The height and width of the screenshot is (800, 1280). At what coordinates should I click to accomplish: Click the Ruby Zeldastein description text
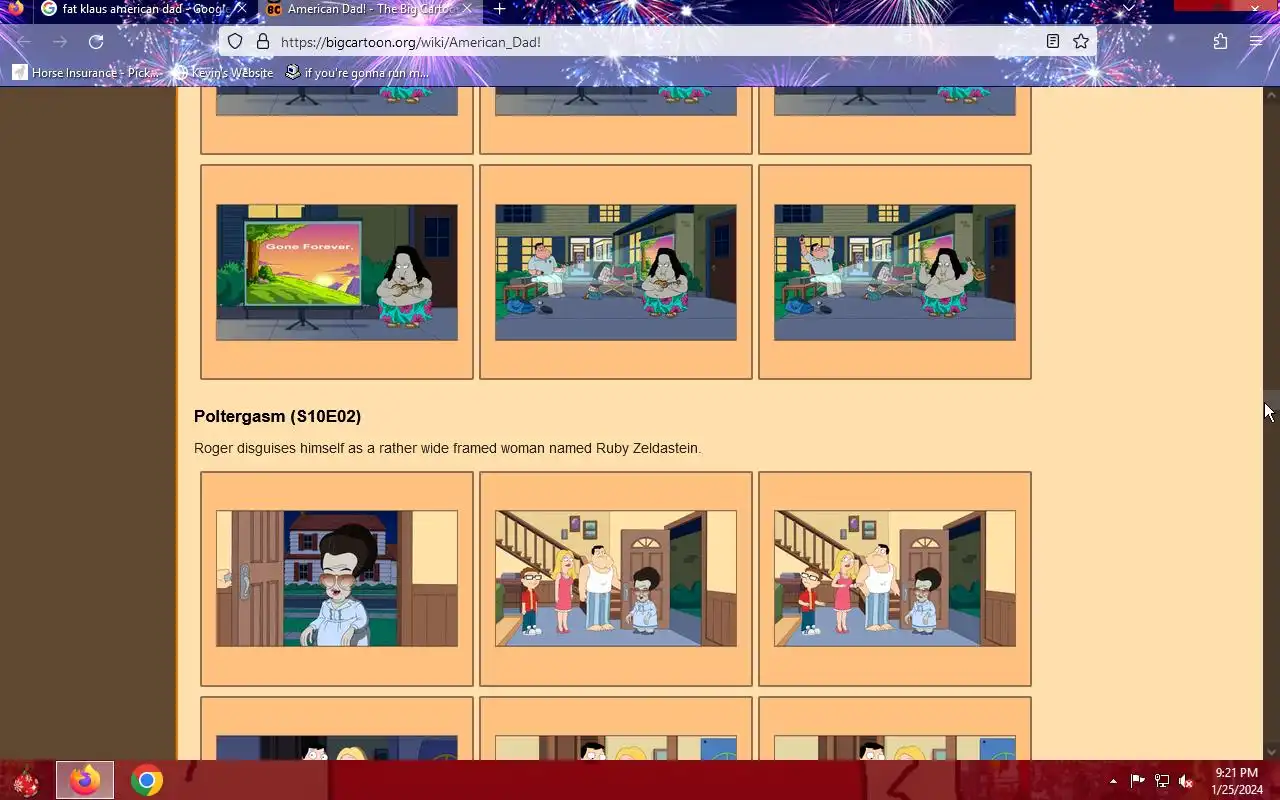(447, 448)
